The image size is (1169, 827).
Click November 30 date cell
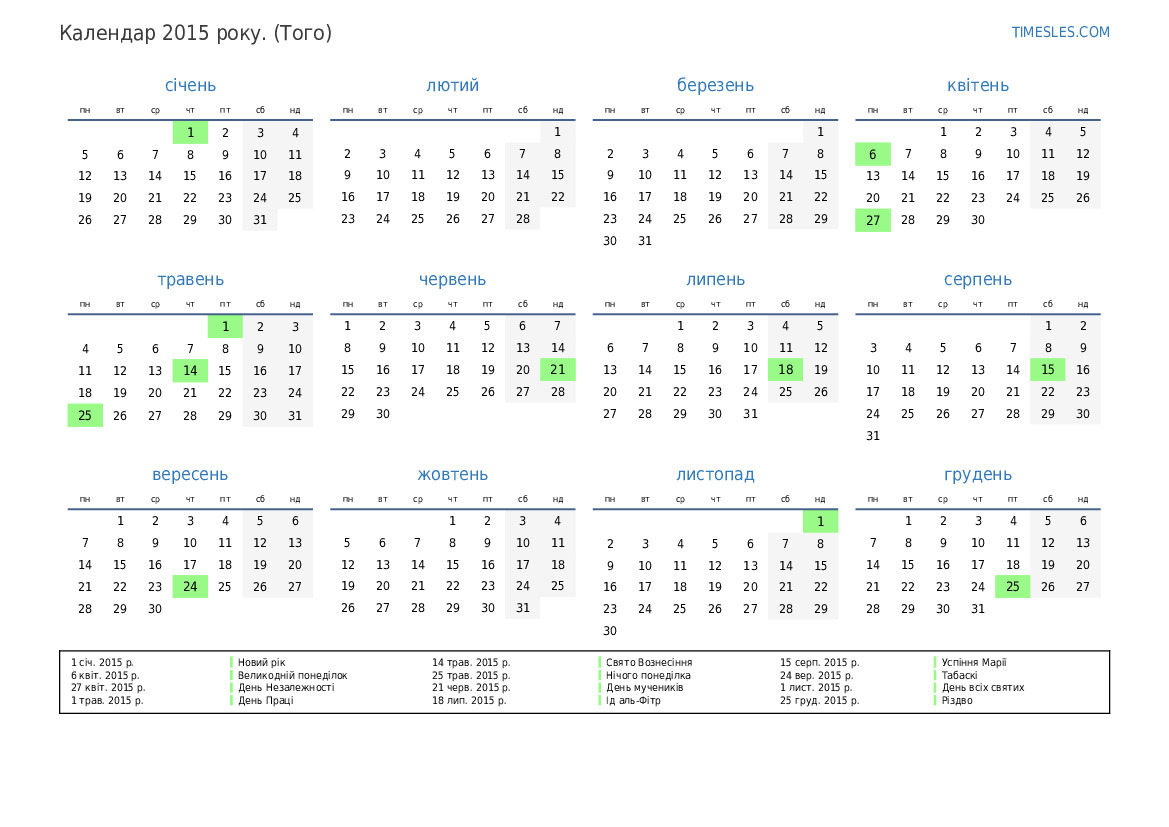pyautogui.click(x=610, y=631)
